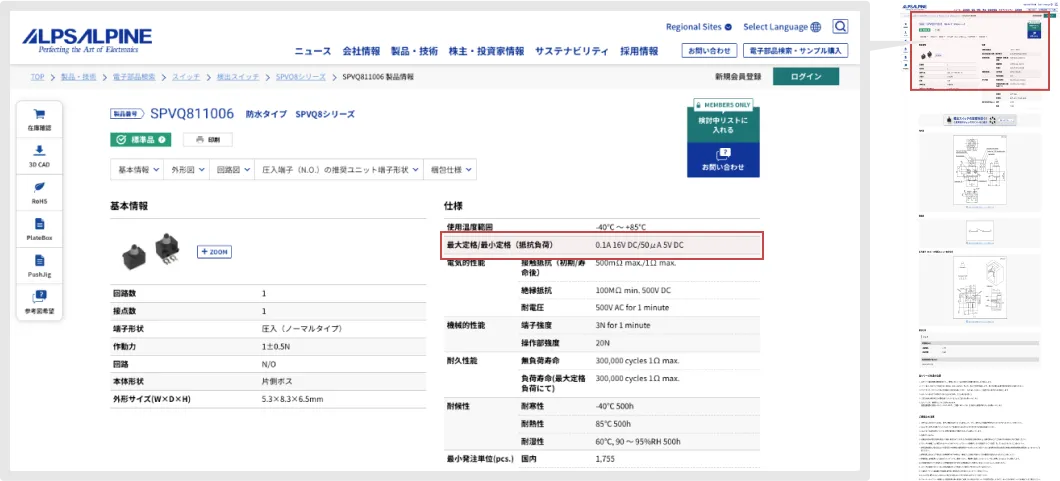Click the 0.1A 16V DC/50μA 5V DC value
The width and height of the screenshot is (1060, 481).
640,245
